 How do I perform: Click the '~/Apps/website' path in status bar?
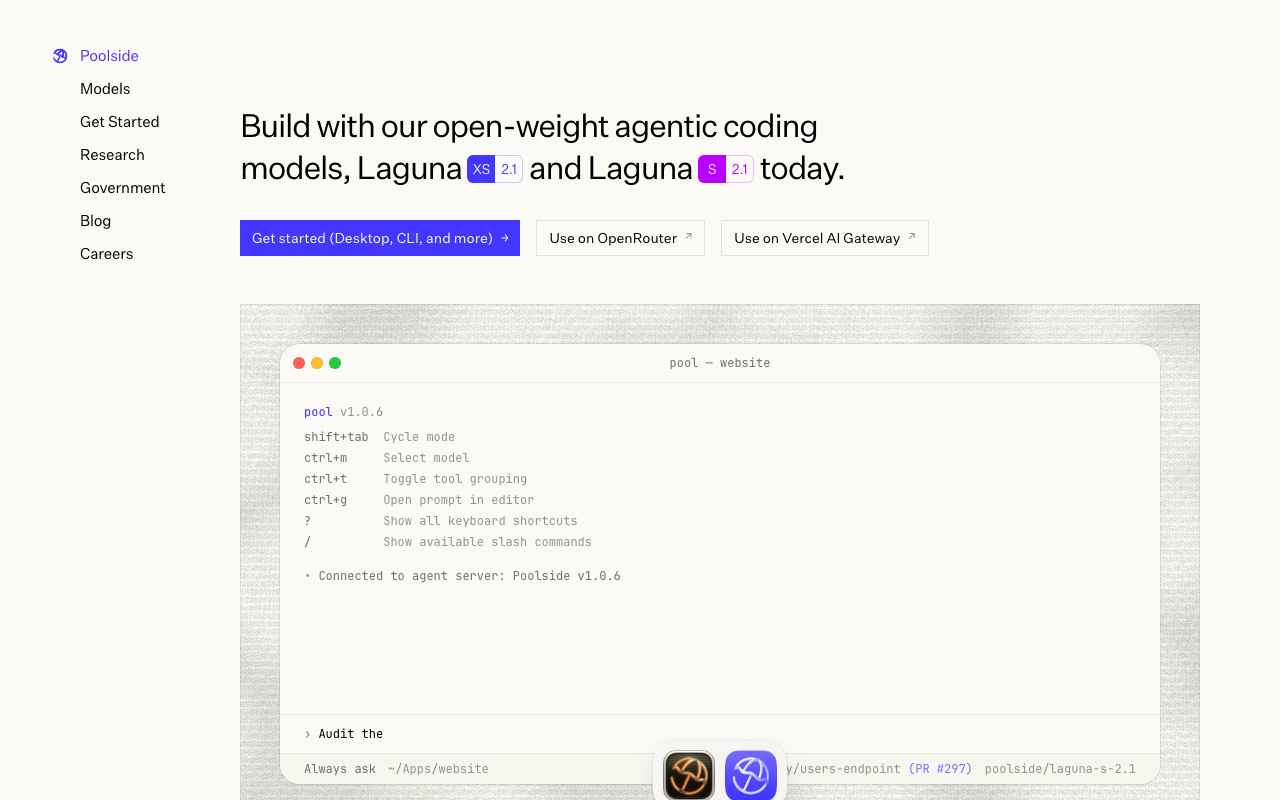click(438, 769)
